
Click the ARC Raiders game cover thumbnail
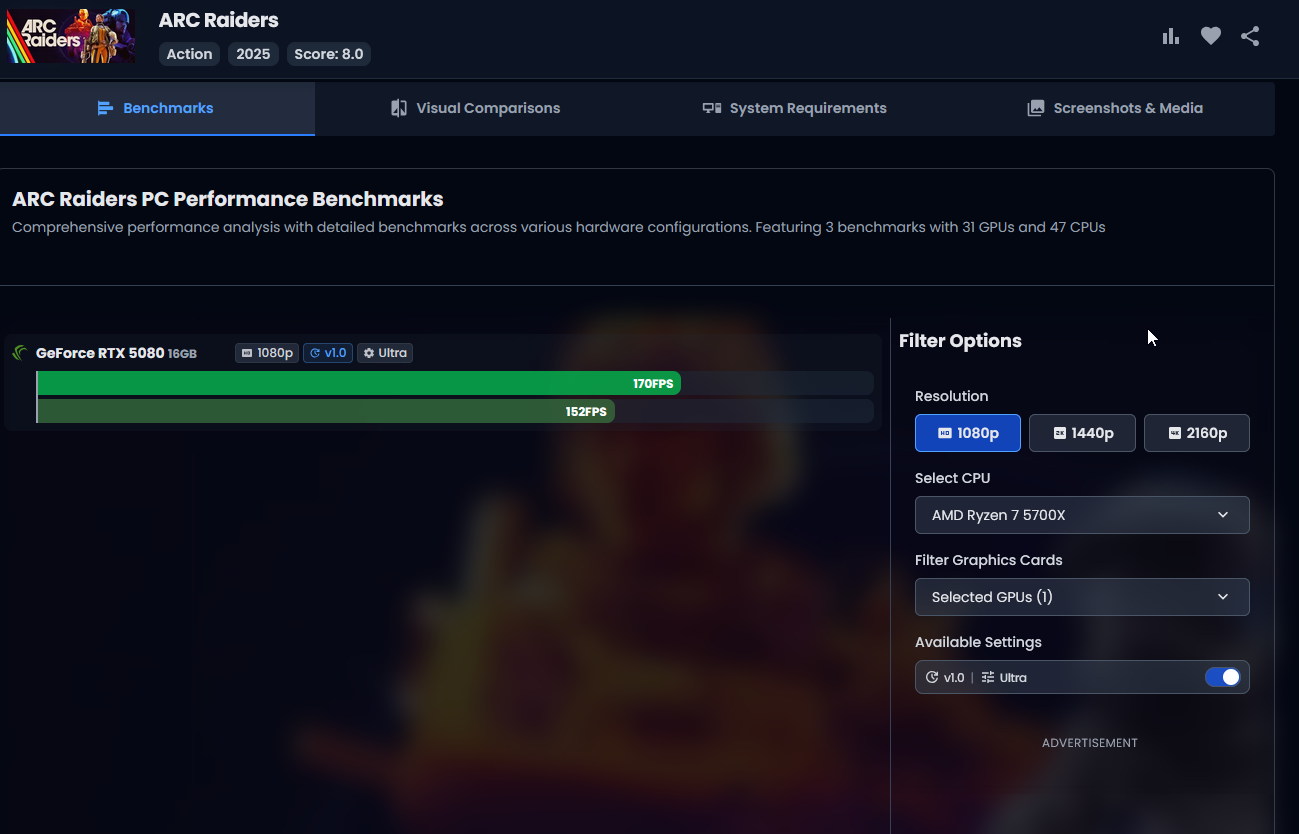click(x=71, y=37)
